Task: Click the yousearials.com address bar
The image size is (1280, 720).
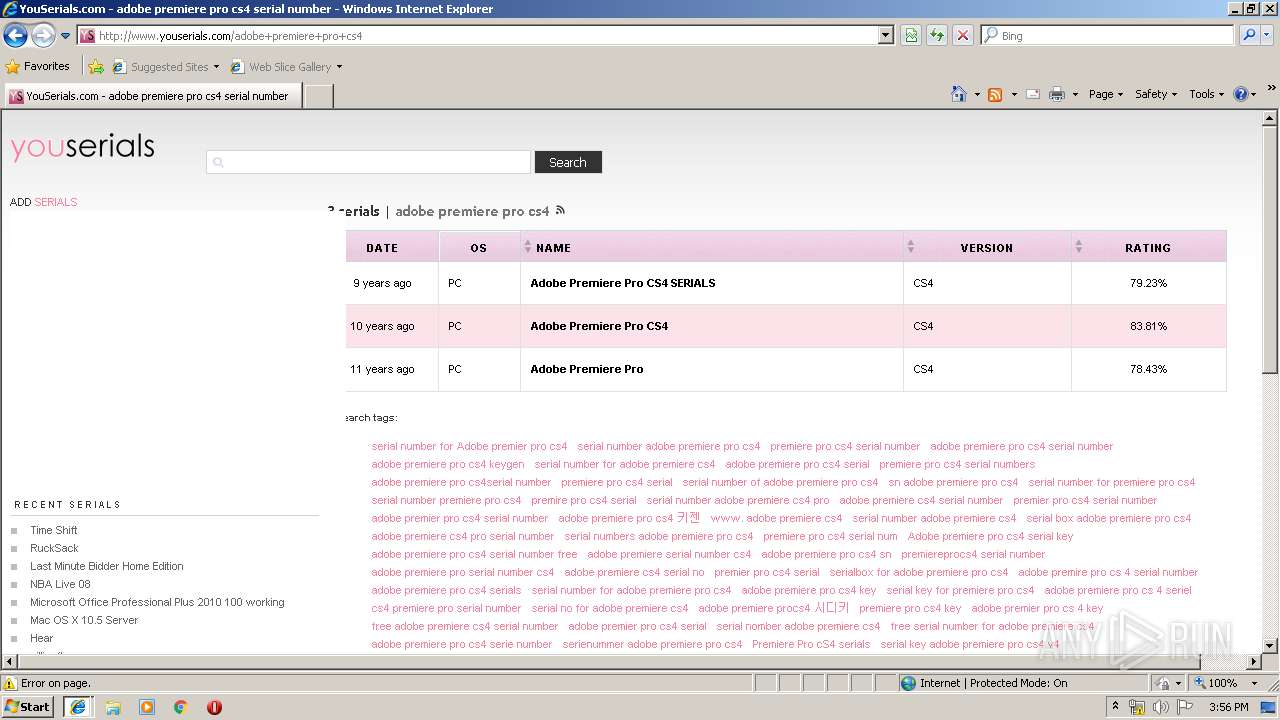Action: tap(478, 35)
